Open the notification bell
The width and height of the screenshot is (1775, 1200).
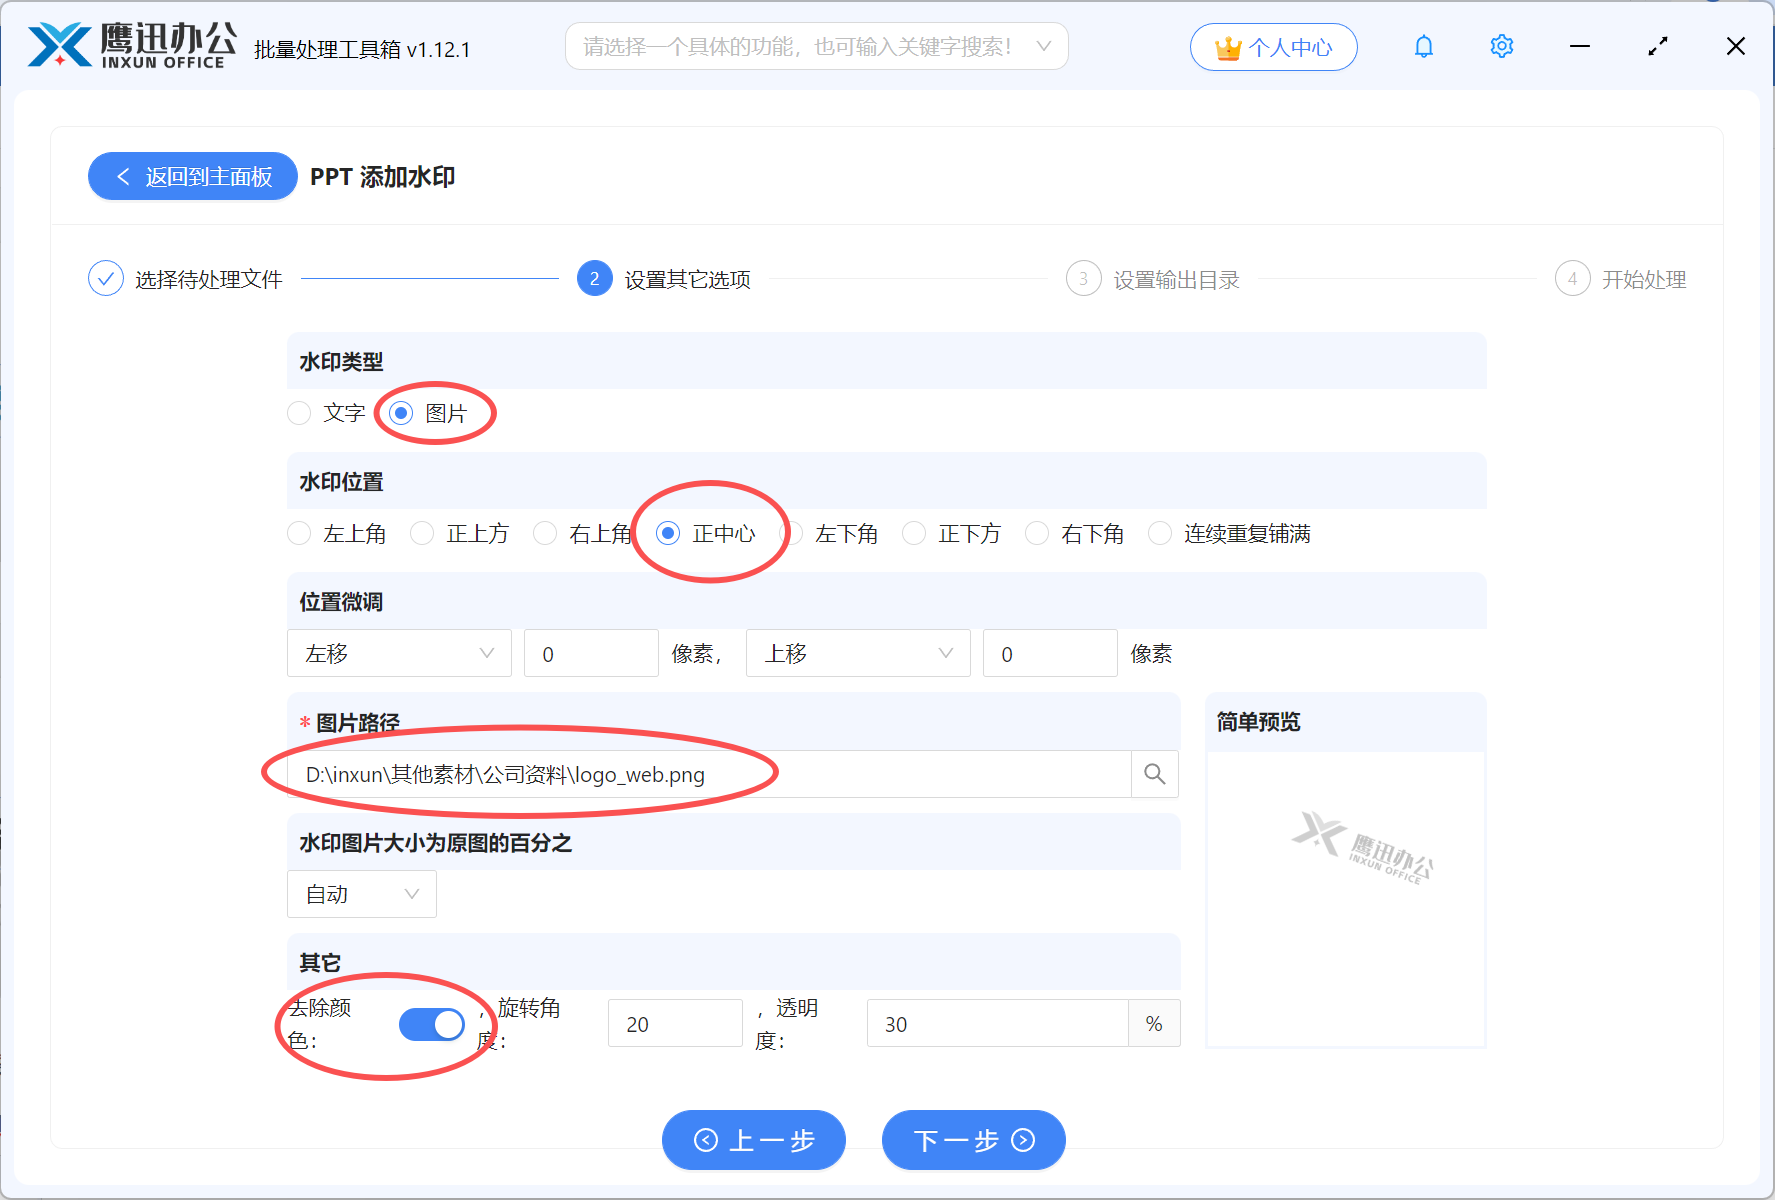[1423, 46]
